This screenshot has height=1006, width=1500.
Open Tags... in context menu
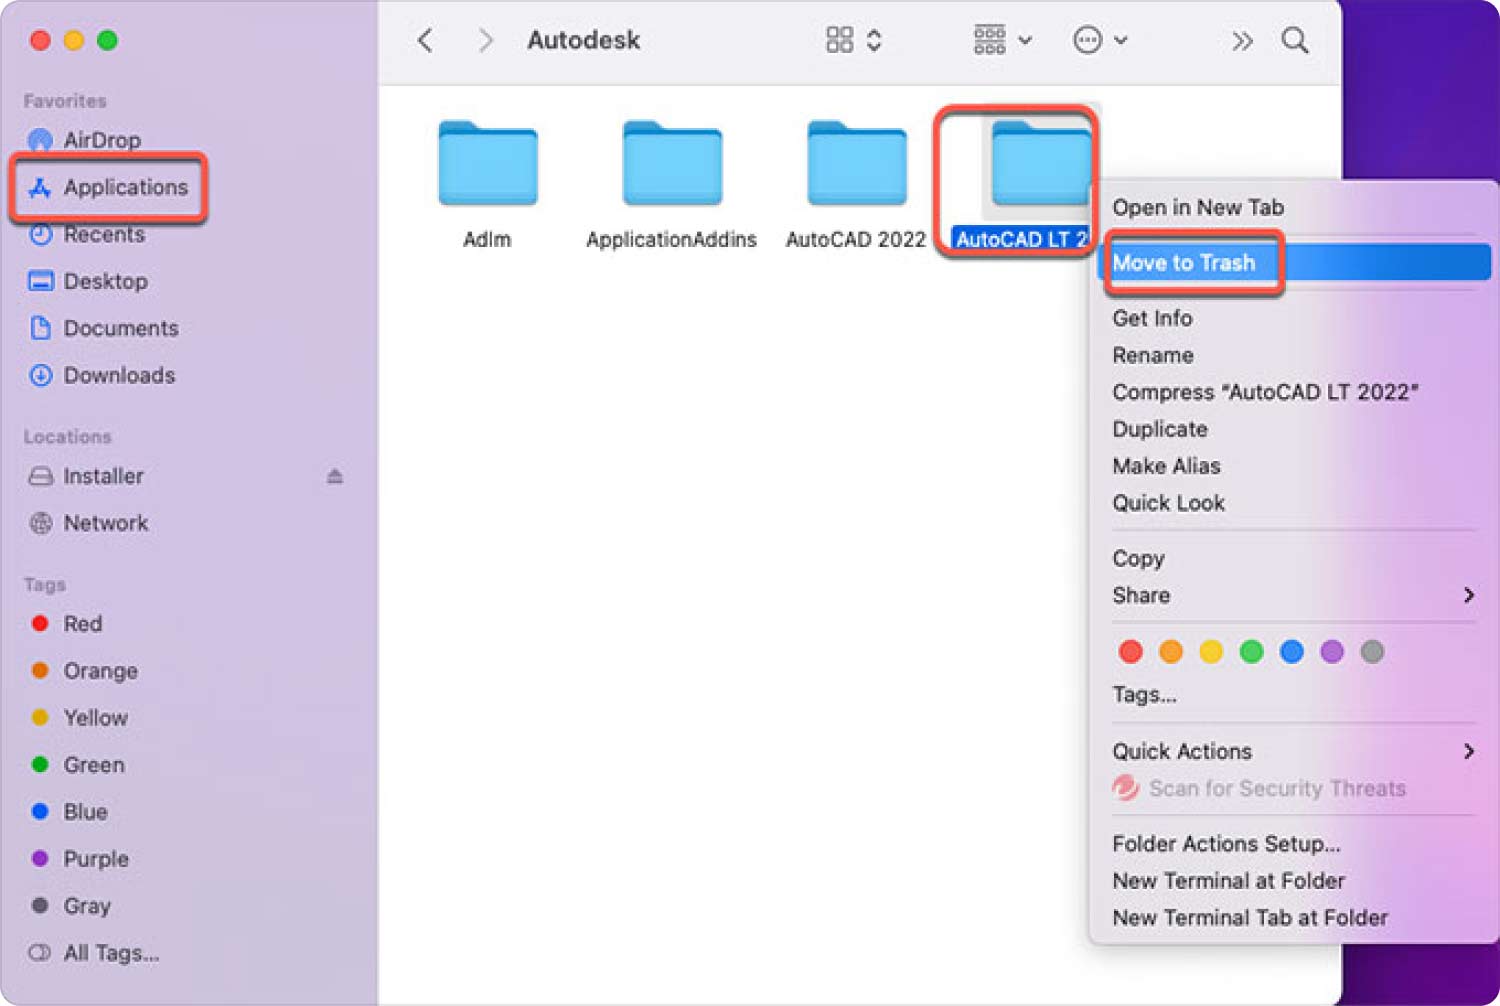1144,695
